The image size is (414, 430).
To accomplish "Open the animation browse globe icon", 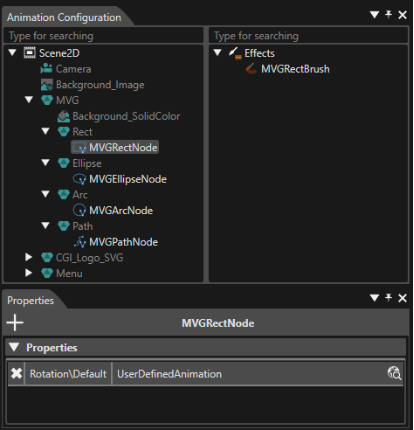I will pyautogui.click(x=394, y=373).
